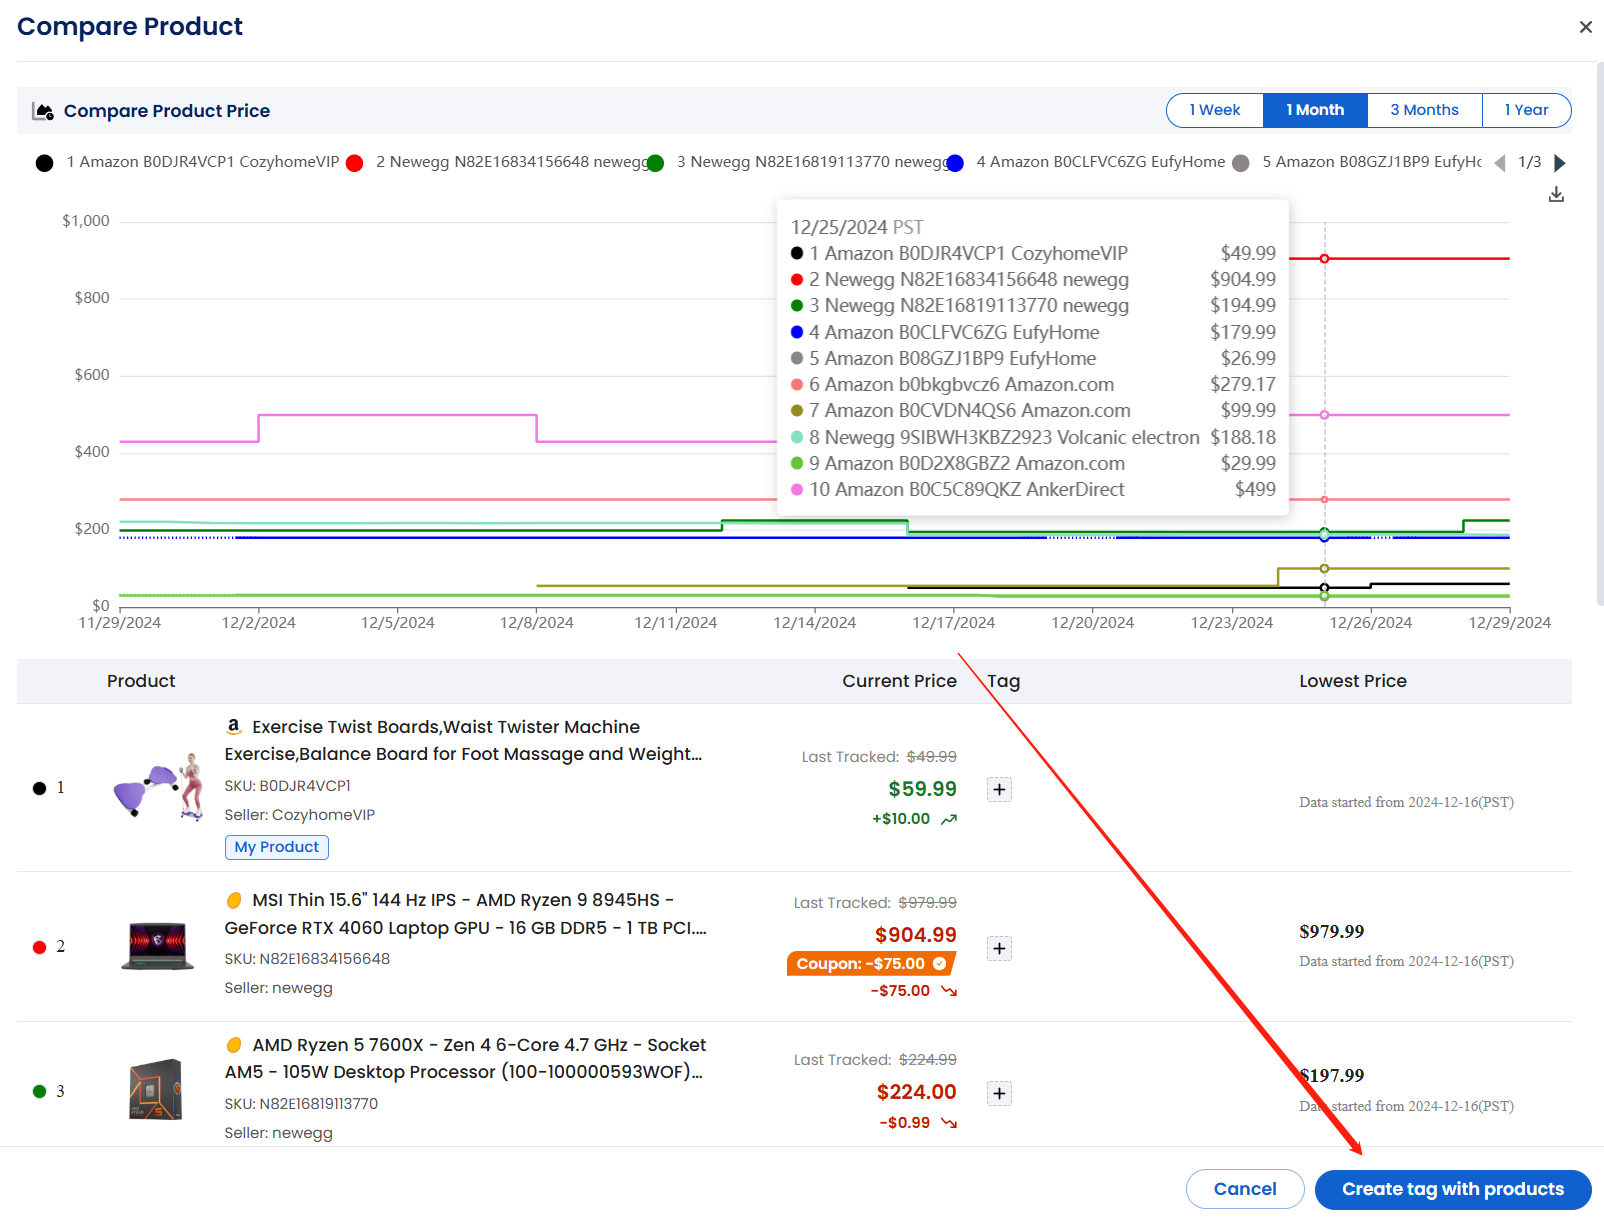The image size is (1604, 1223).
Task: Click Seller: CozyhomeVIP text
Action: [300, 815]
